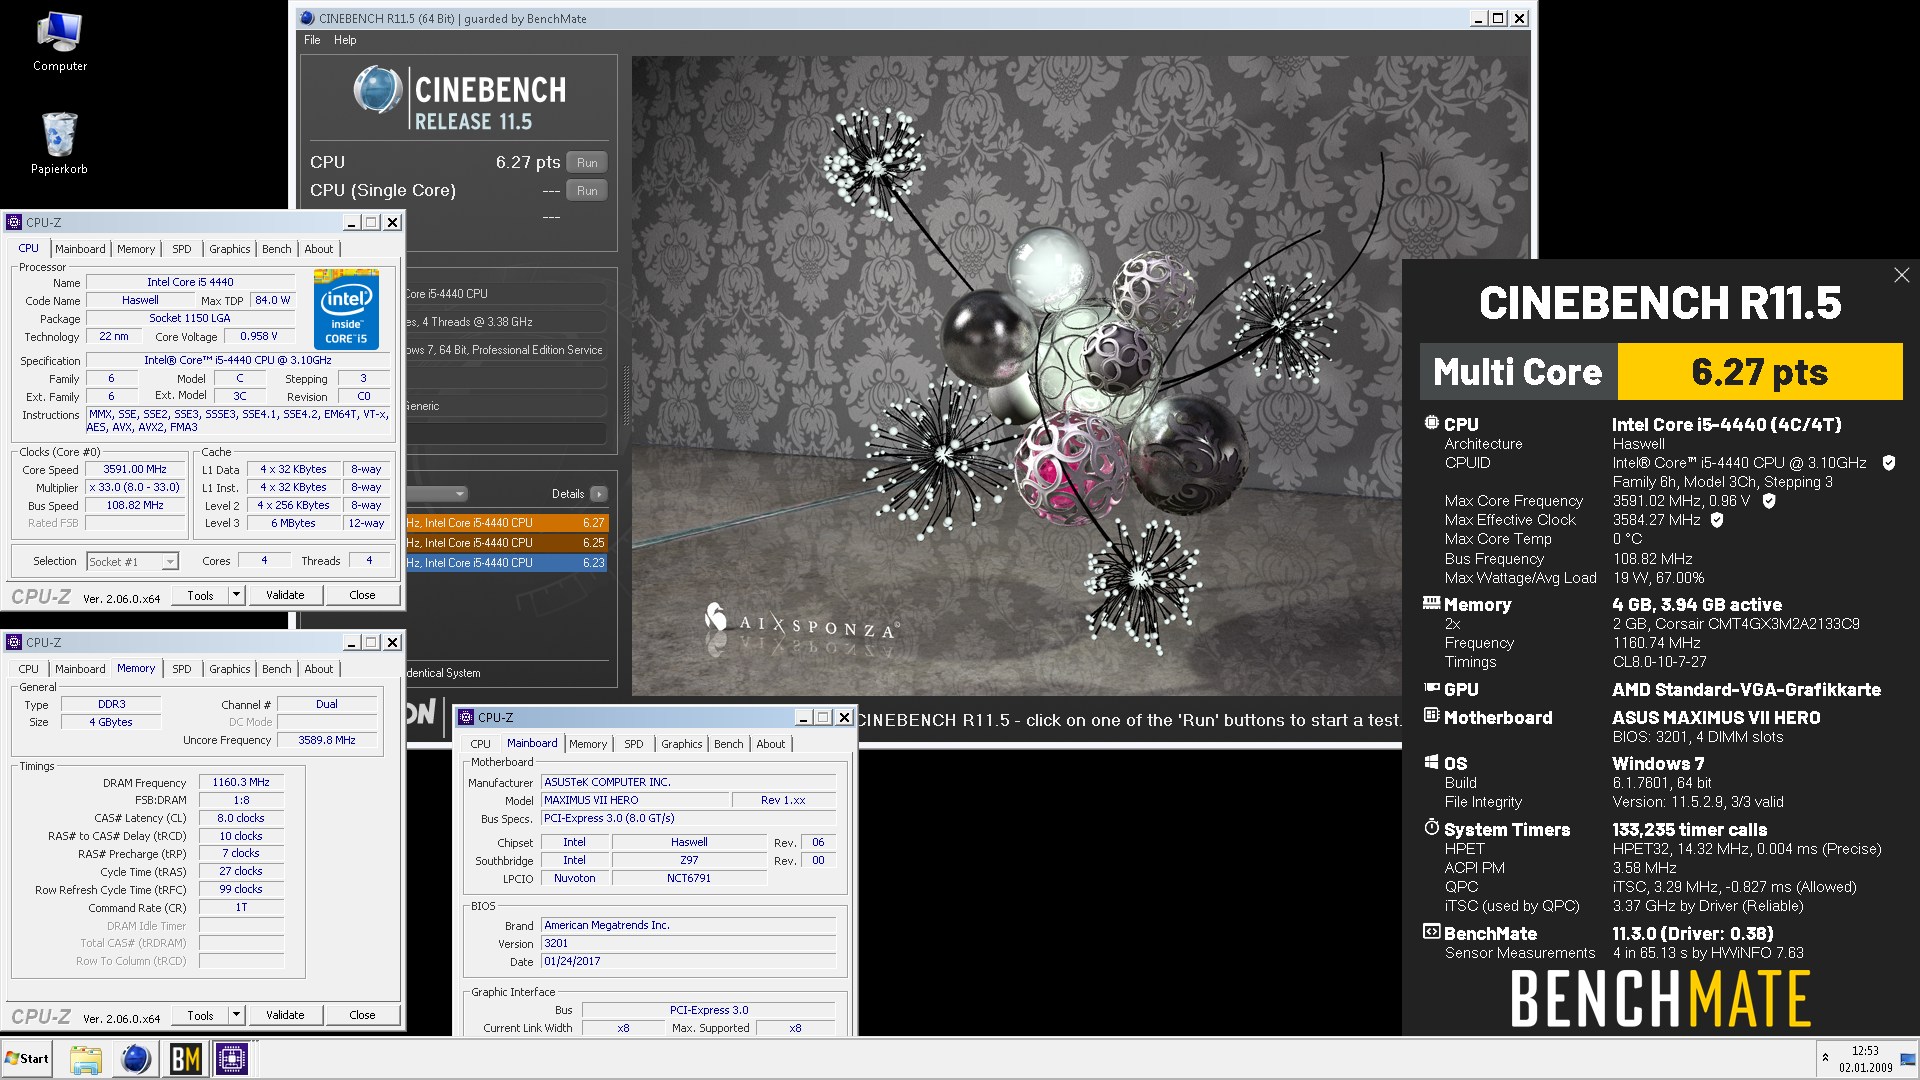
Task: Click the Motherboard icon in BenchMate panel
Action: point(1432,716)
